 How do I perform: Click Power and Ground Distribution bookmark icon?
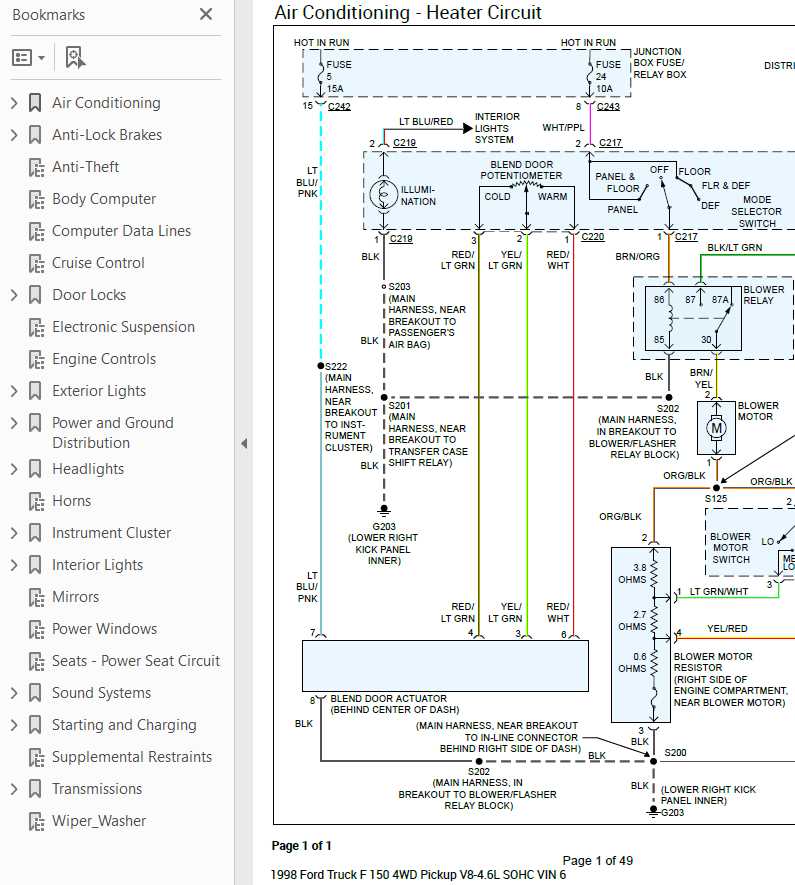click(35, 423)
